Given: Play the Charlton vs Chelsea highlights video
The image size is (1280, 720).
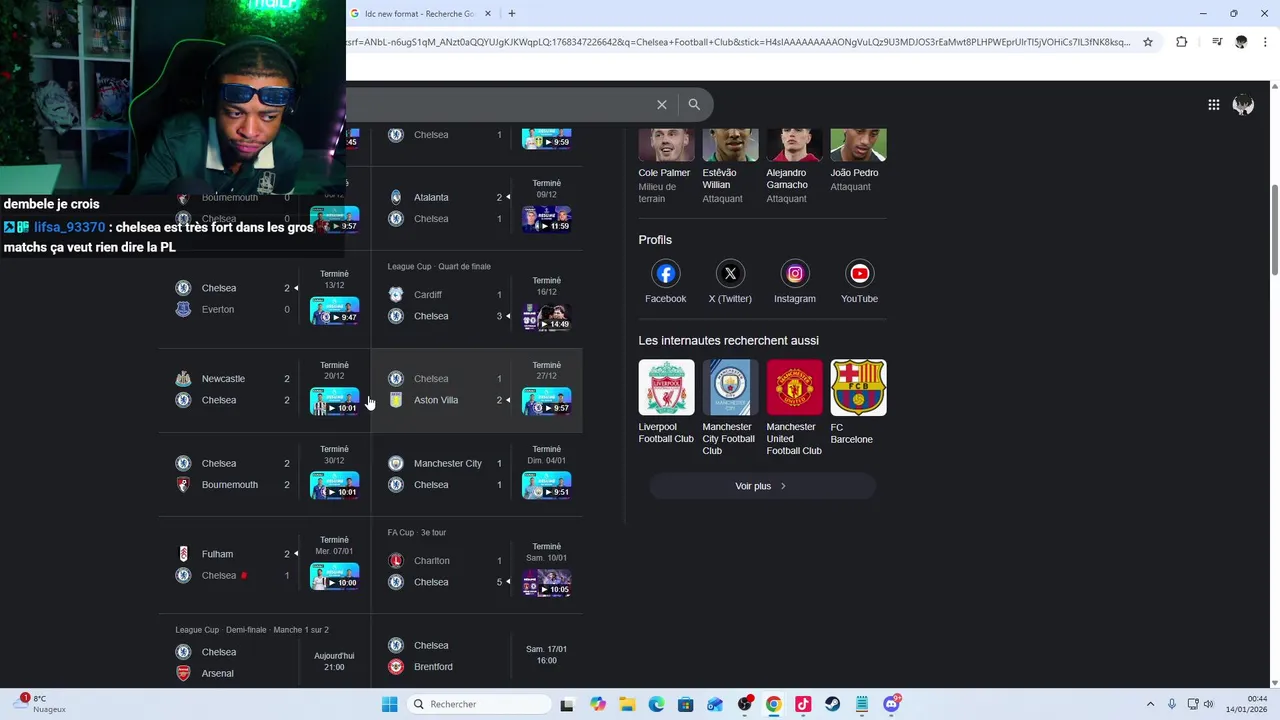Looking at the screenshot, I should [547, 583].
